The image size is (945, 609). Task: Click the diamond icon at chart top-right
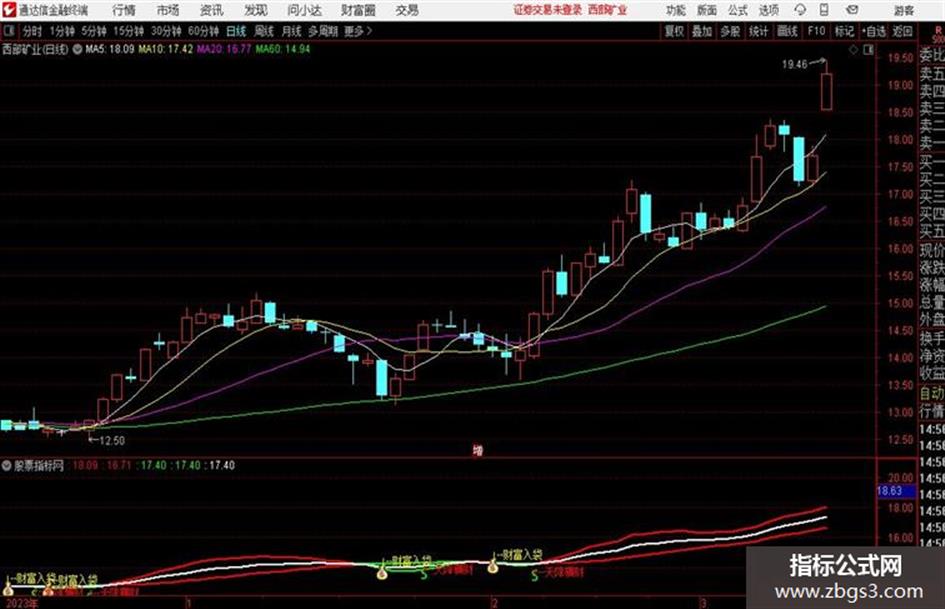coord(853,50)
